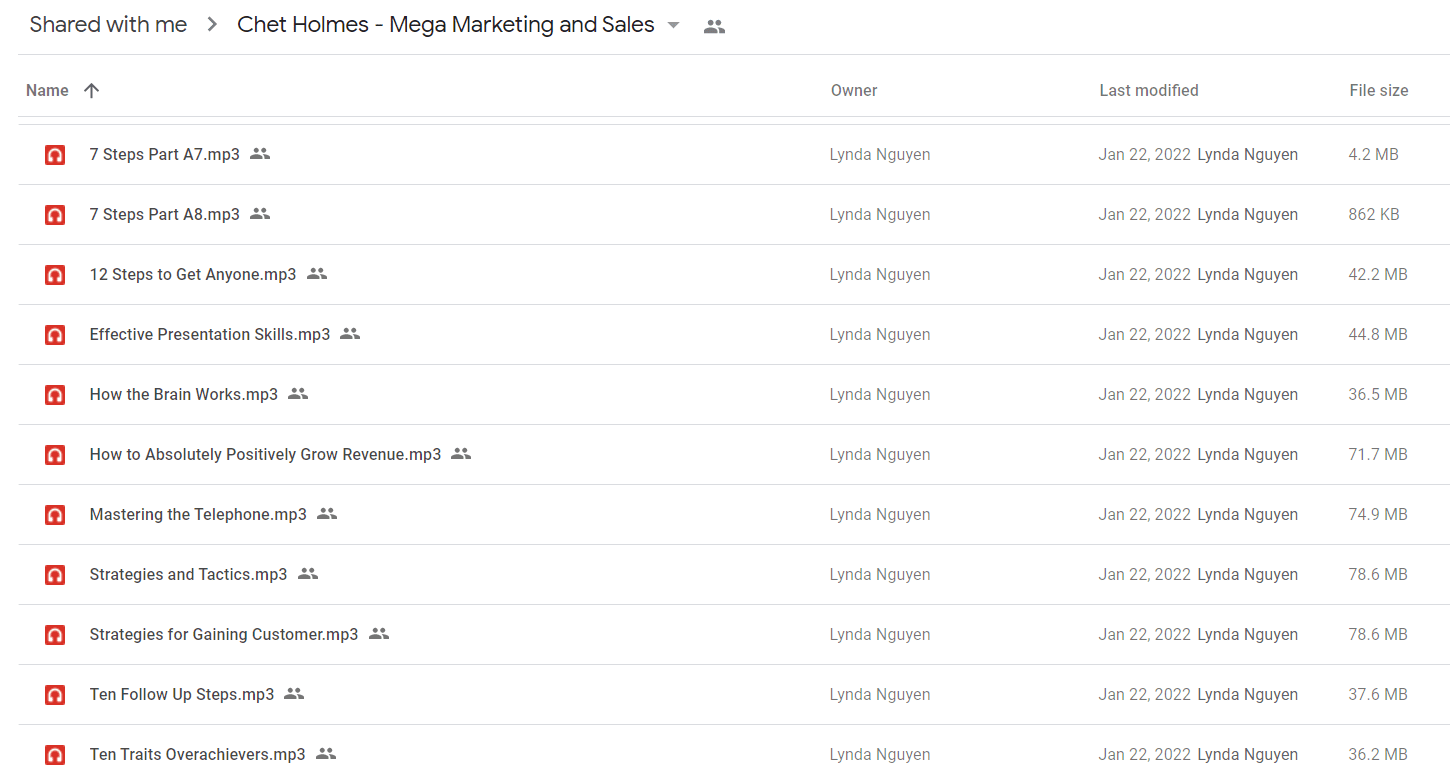Click the 36.5 MB file size value
This screenshot has width=1450, height=784.
pyautogui.click(x=1378, y=395)
